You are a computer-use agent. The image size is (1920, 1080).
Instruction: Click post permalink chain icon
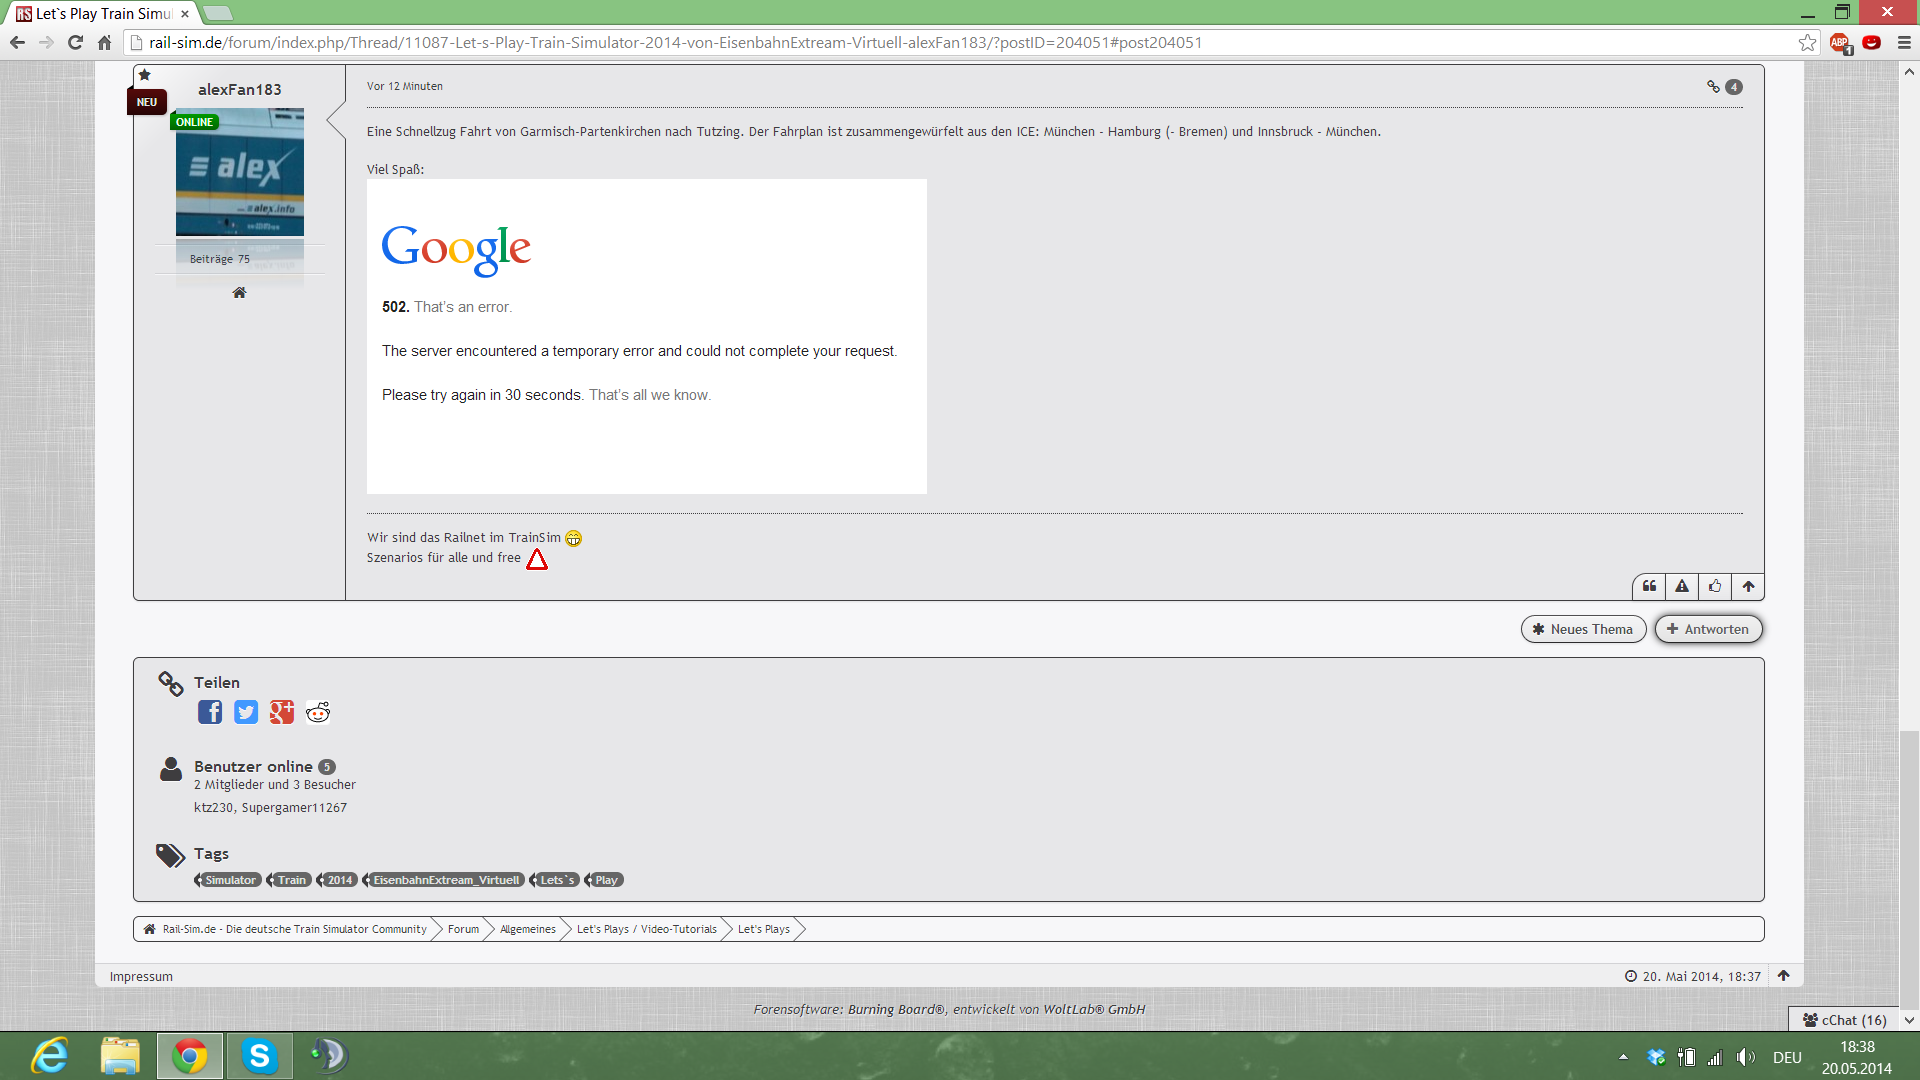coord(1713,87)
